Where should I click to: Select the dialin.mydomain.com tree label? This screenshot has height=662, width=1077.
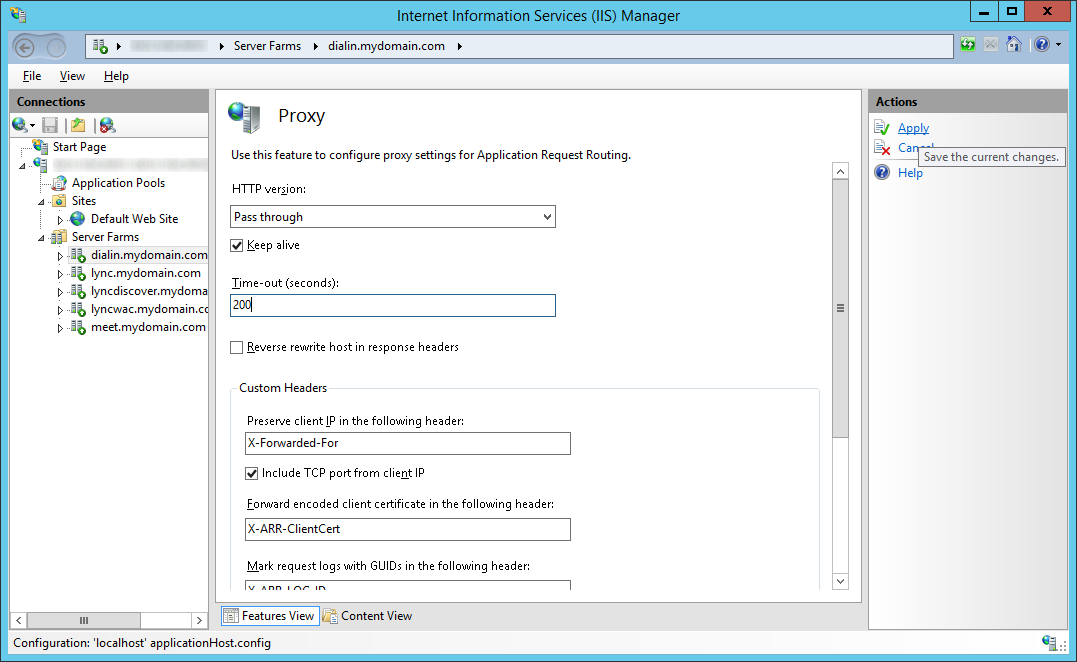(149, 255)
